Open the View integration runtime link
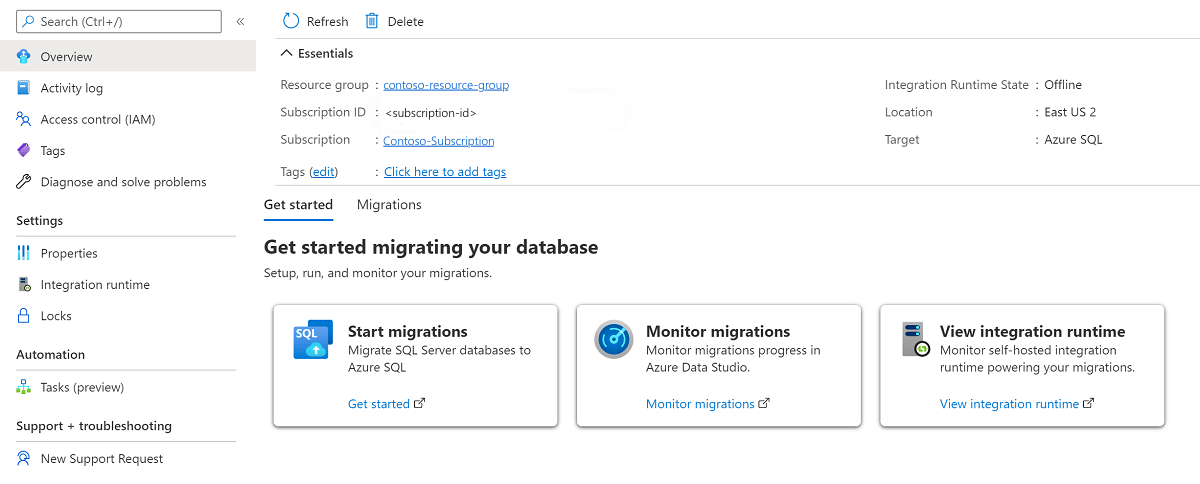1200x484 pixels. point(1009,404)
